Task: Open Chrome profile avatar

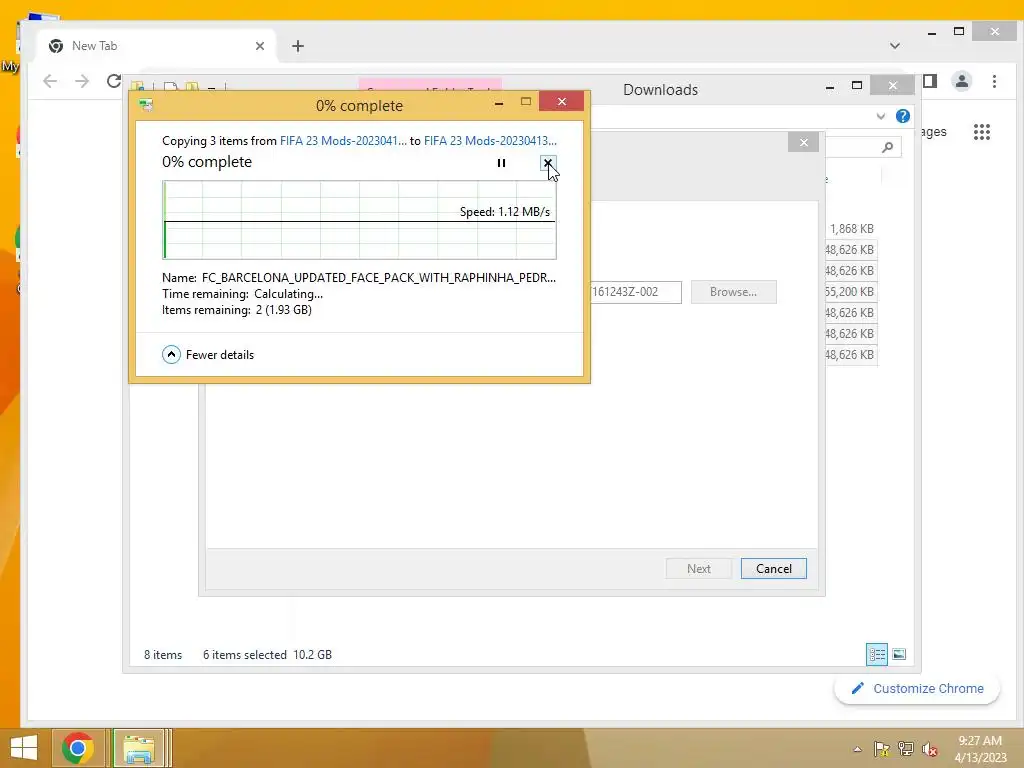Action: pyautogui.click(x=961, y=81)
